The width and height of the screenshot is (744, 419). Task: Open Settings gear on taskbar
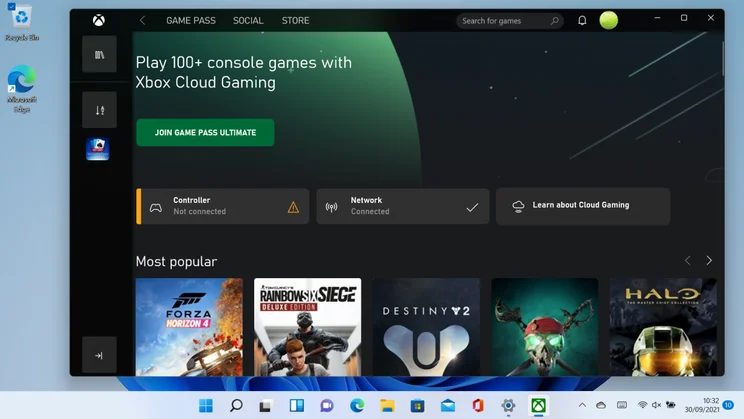pyautogui.click(x=508, y=406)
